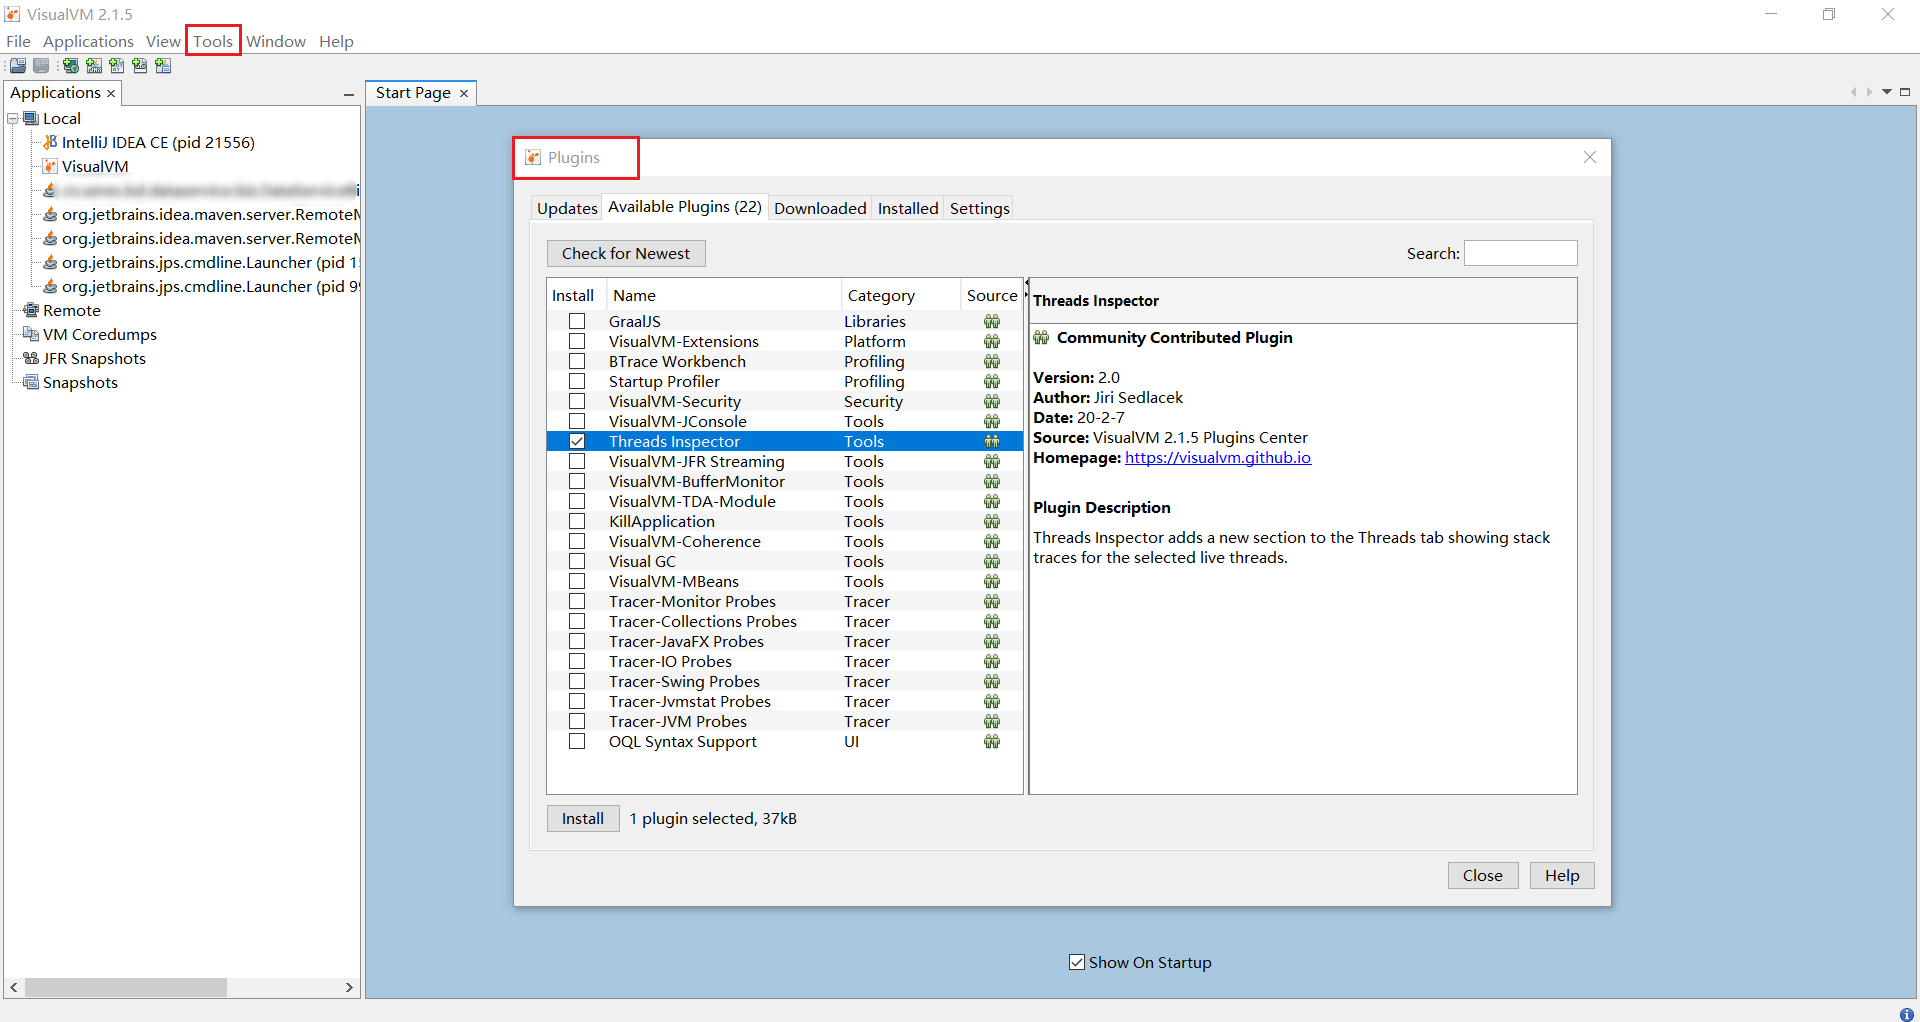Click the OQL Syntax Support source icon
Screen dimensions: 1920x1022
point(992,741)
